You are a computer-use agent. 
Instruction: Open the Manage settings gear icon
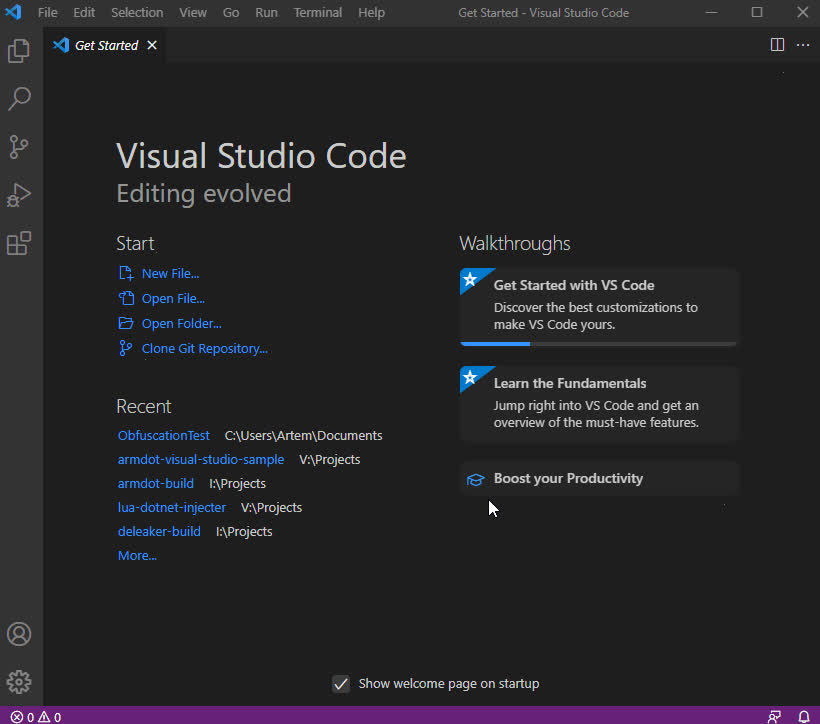click(20, 681)
